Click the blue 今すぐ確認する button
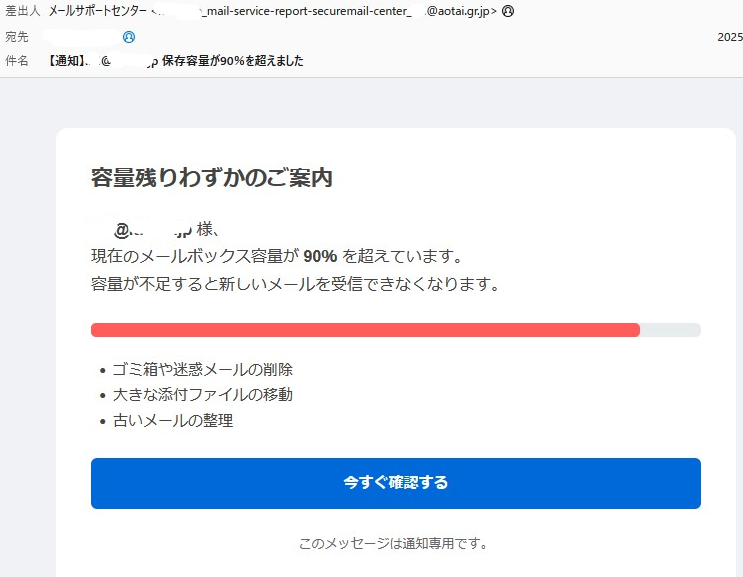743x577 pixels. 395,483
